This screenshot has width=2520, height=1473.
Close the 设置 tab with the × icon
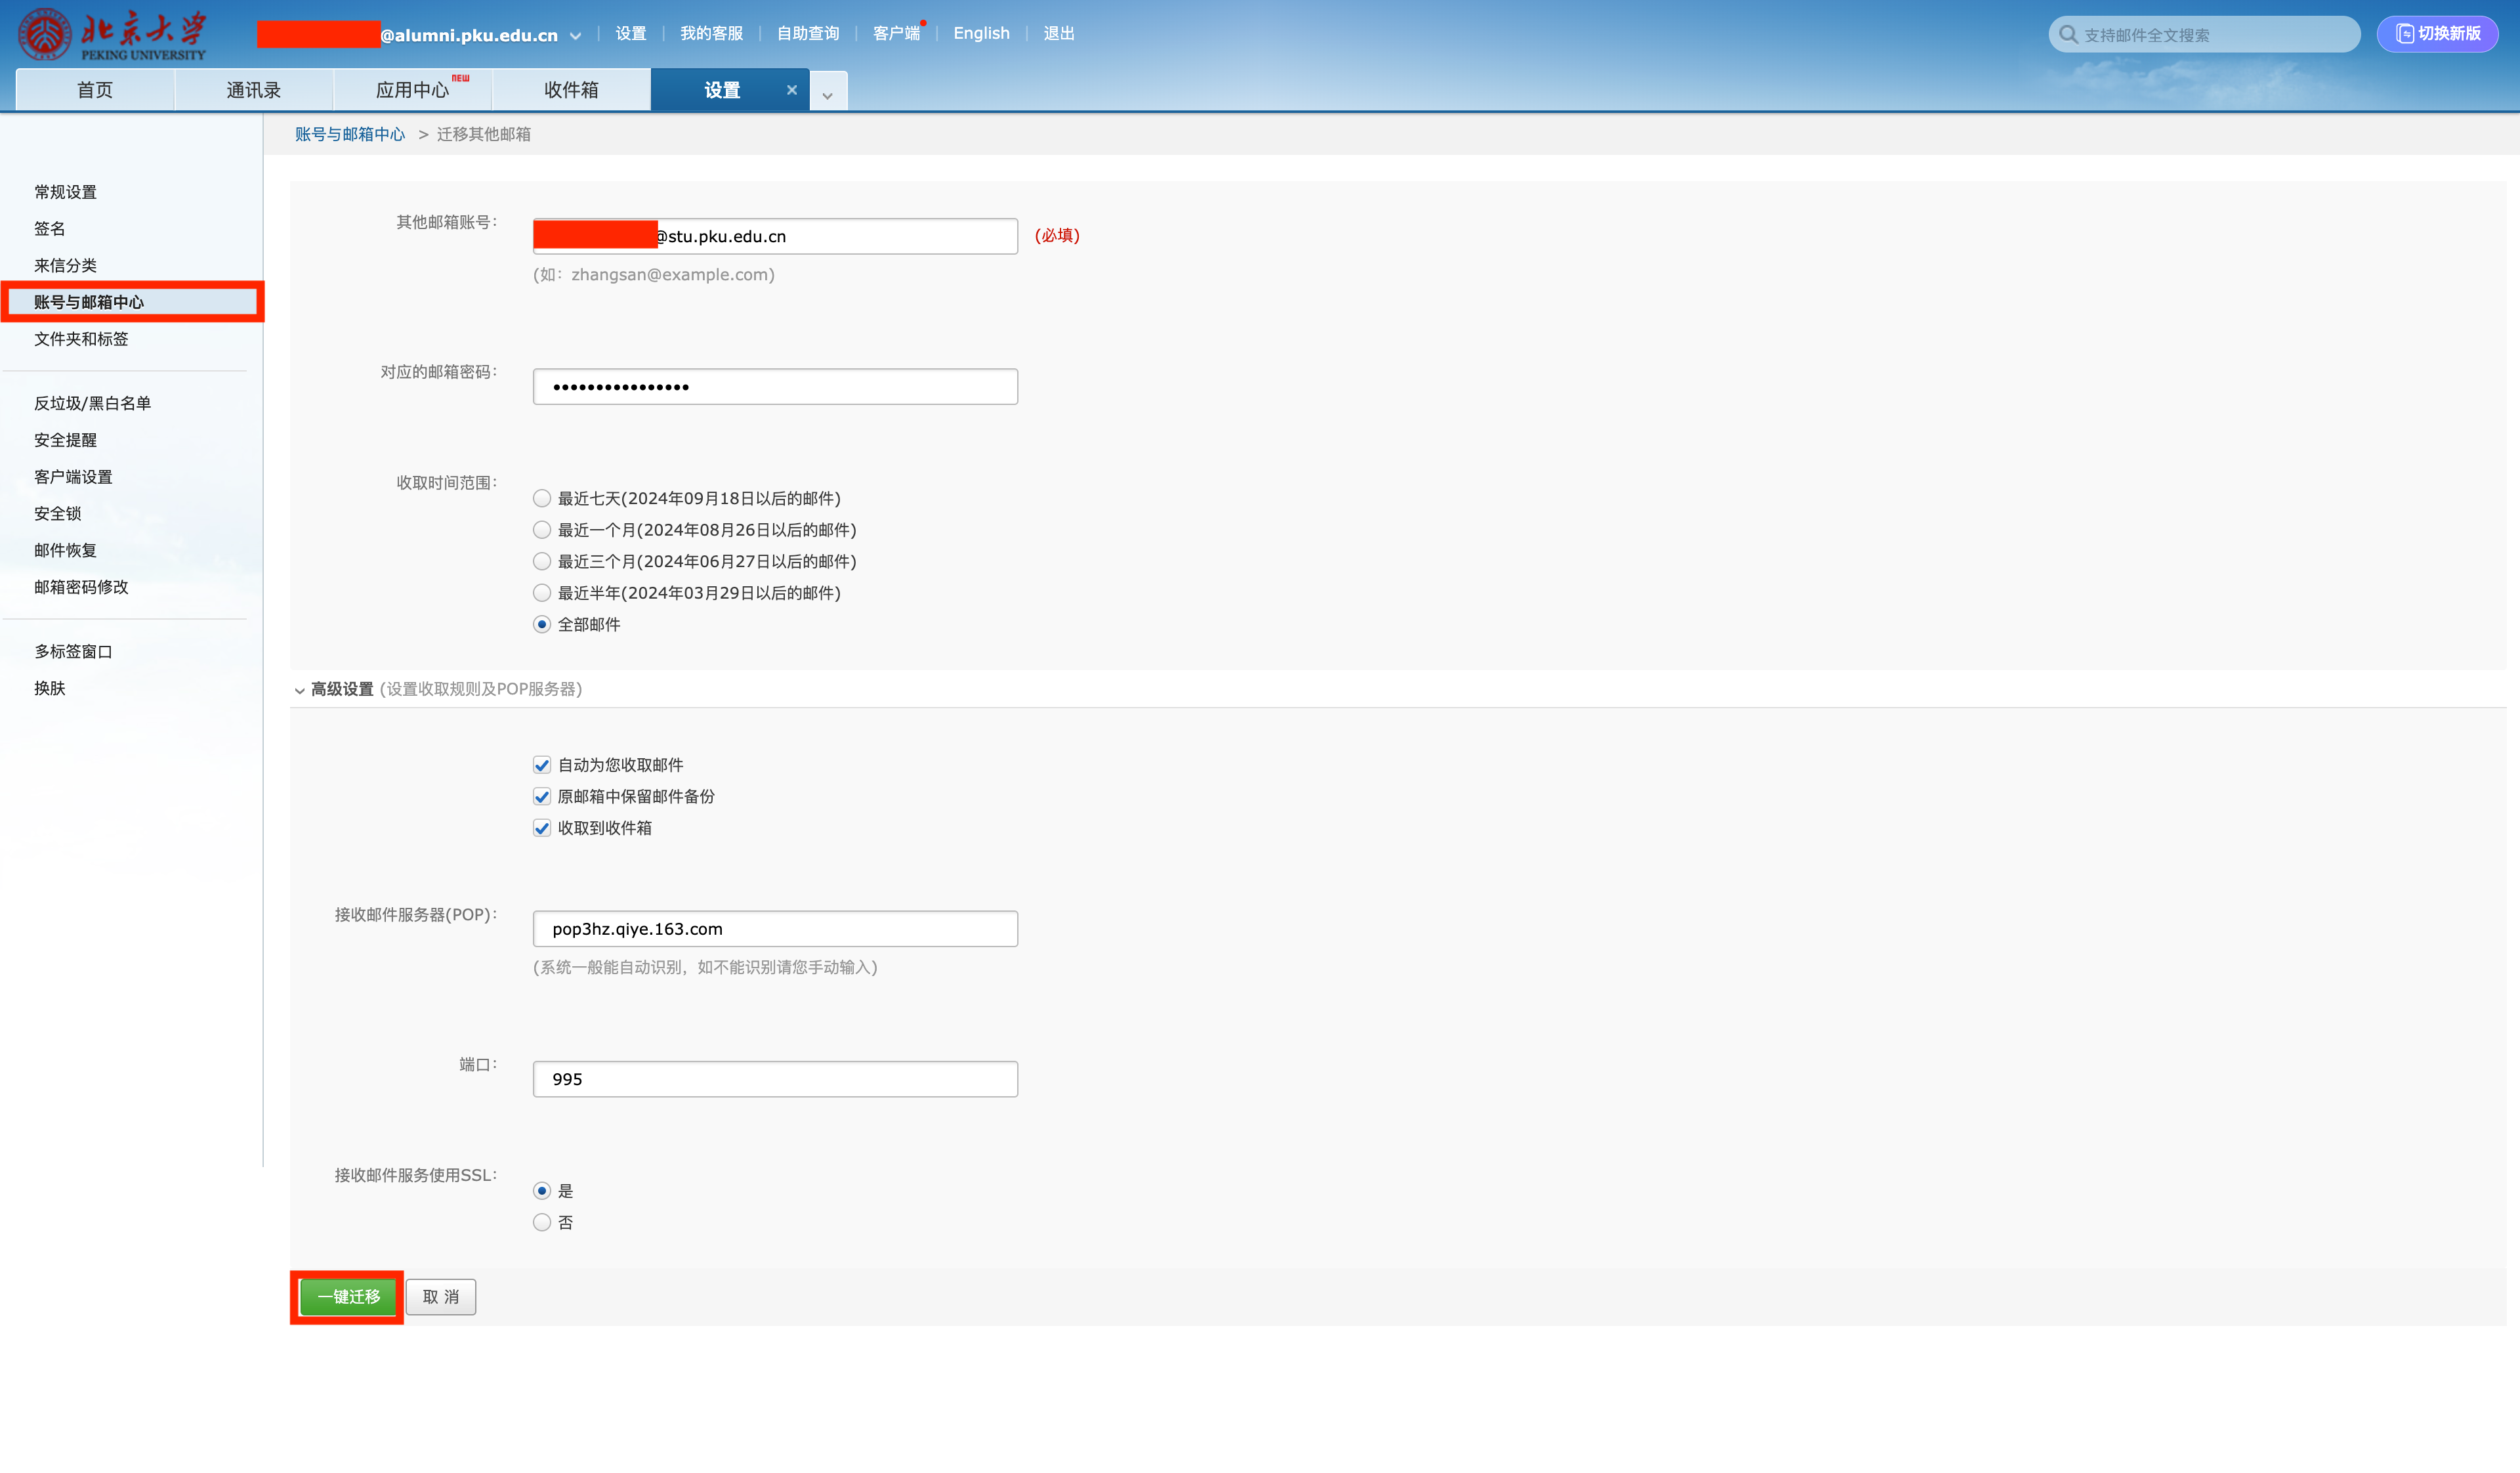[791, 89]
